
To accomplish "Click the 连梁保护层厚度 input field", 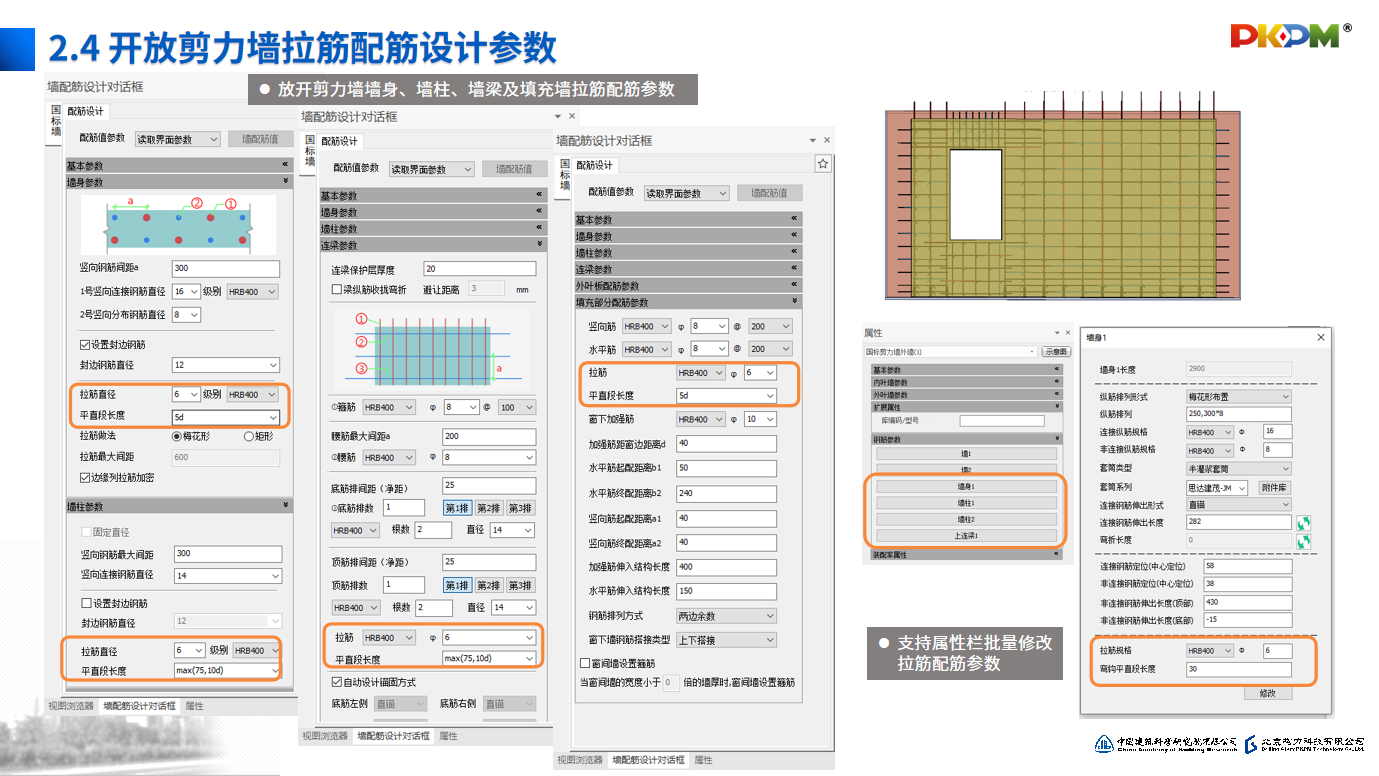I will click(478, 269).
